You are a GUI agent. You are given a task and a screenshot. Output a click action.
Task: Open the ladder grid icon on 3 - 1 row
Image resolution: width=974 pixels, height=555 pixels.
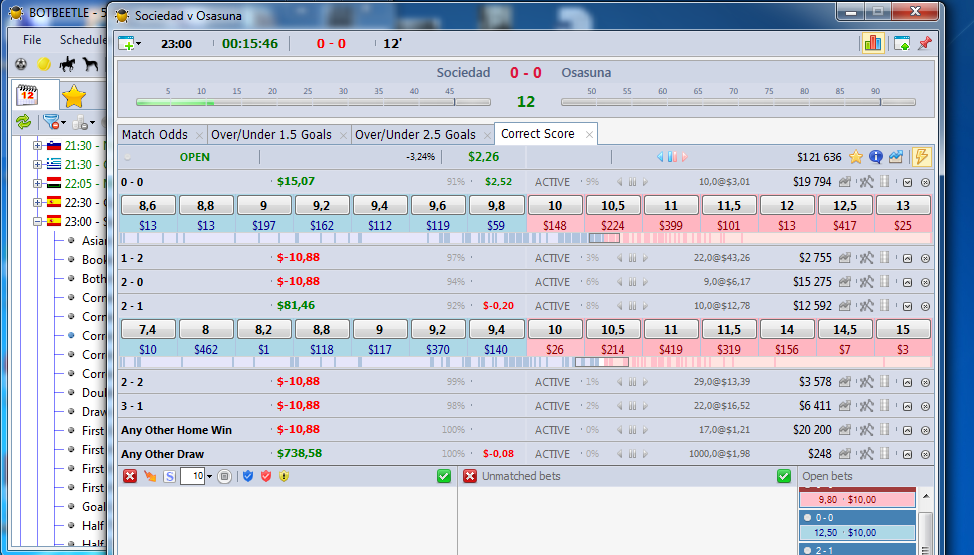pyautogui.click(x=885, y=405)
